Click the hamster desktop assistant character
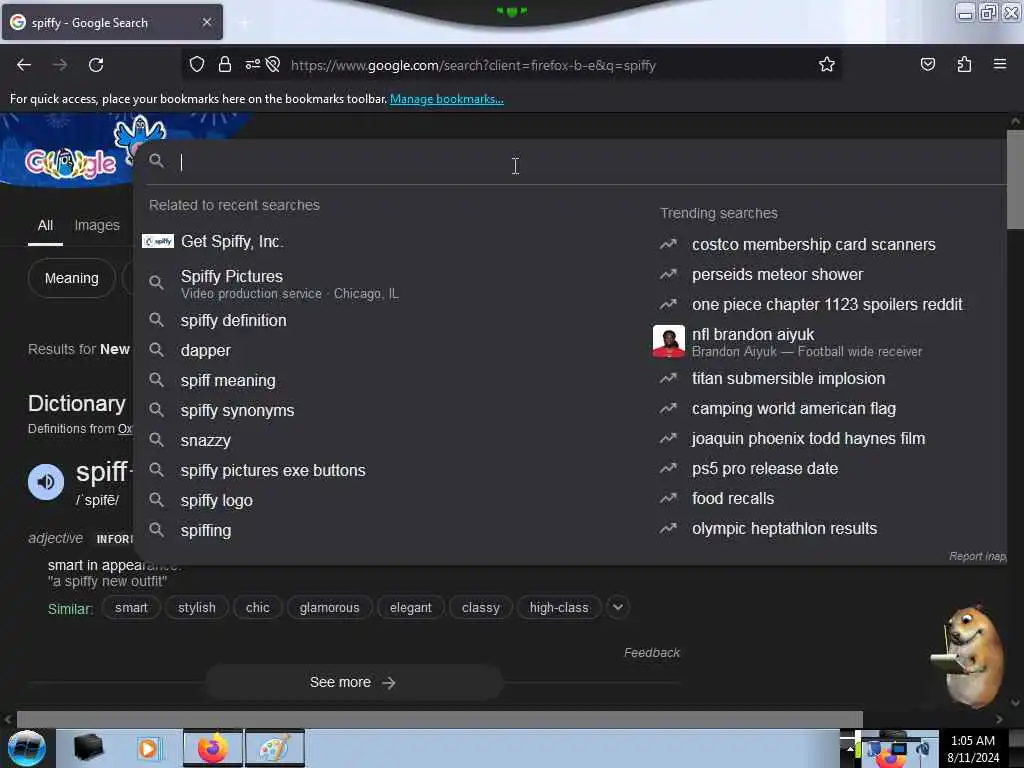The height and width of the screenshot is (768, 1024). 968,657
